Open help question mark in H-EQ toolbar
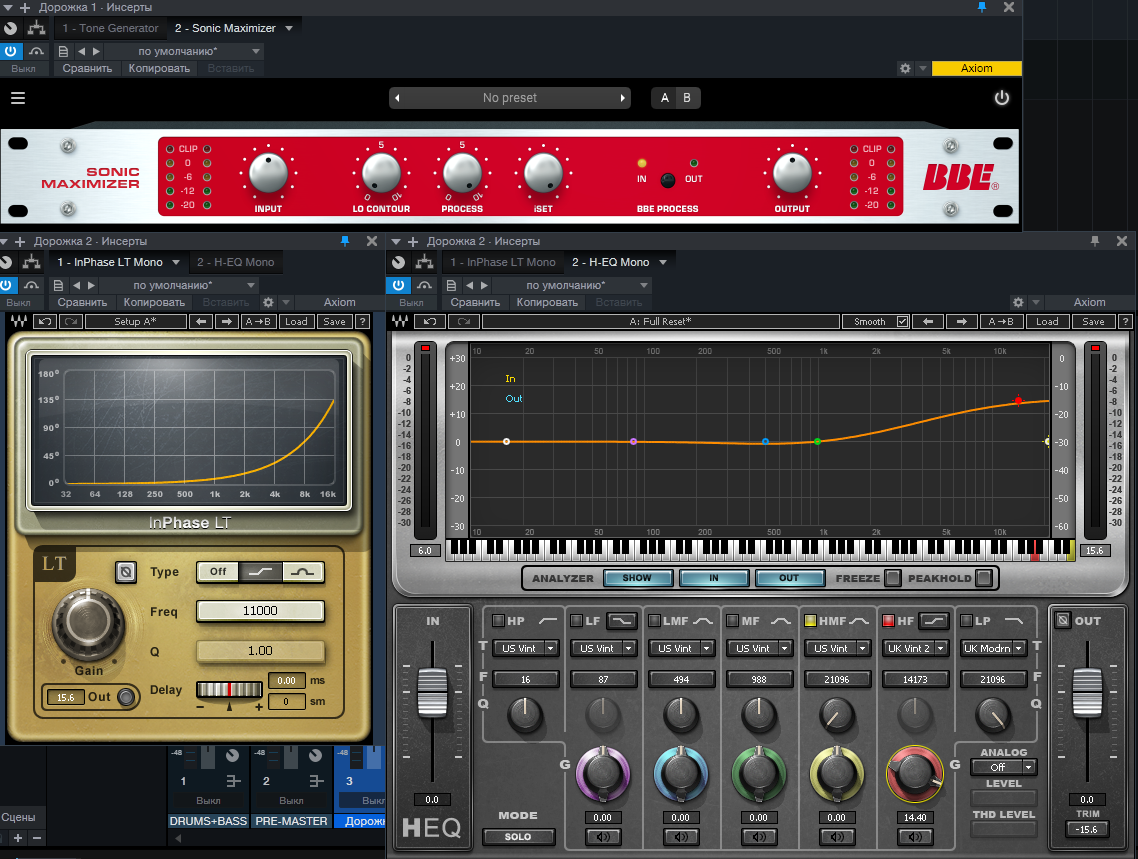Screen dimensions: 1138x859 [x=1125, y=321]
